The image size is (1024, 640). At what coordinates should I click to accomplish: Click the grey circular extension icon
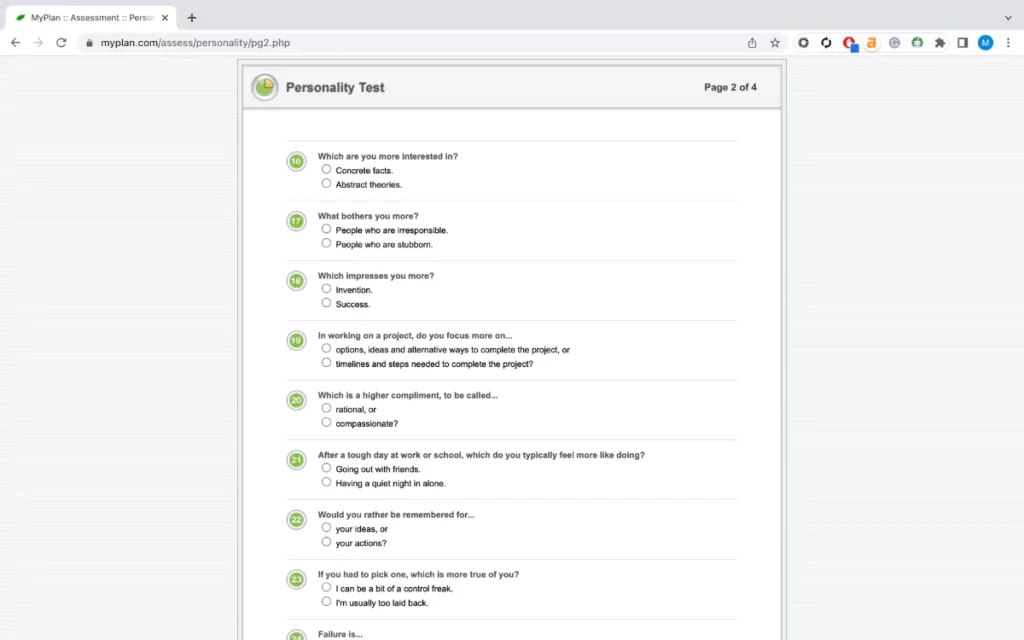click(894, 42)
